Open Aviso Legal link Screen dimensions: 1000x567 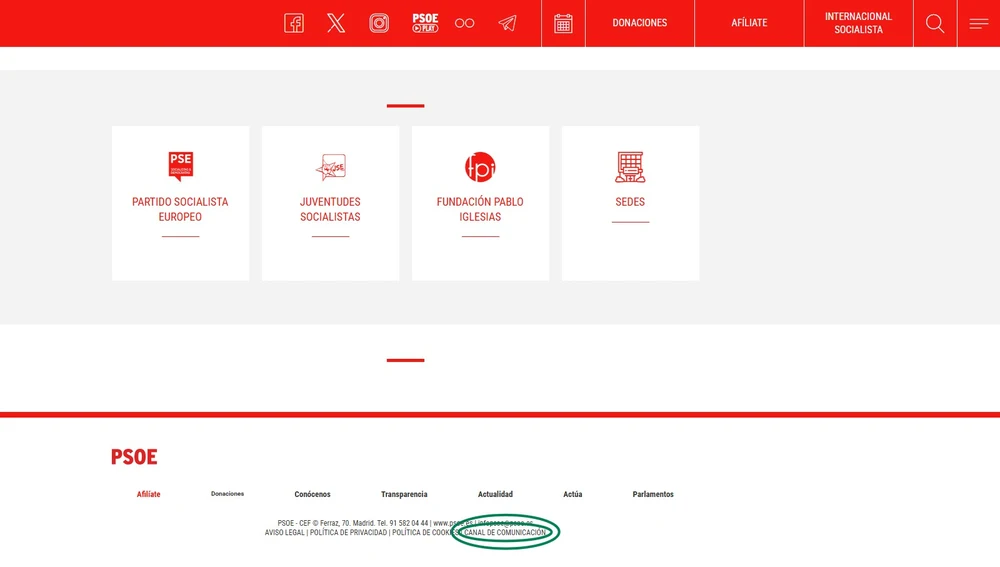pos(284,533)
